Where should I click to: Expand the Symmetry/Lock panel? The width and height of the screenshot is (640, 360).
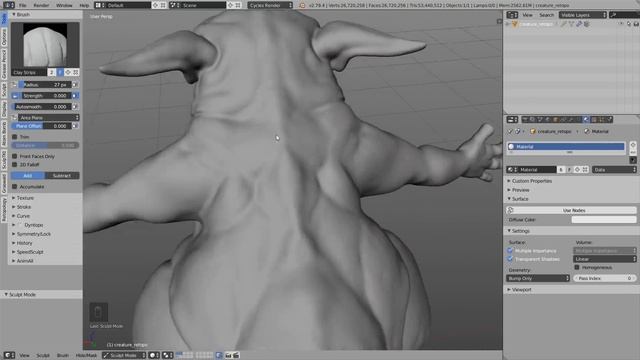[33, 234]
